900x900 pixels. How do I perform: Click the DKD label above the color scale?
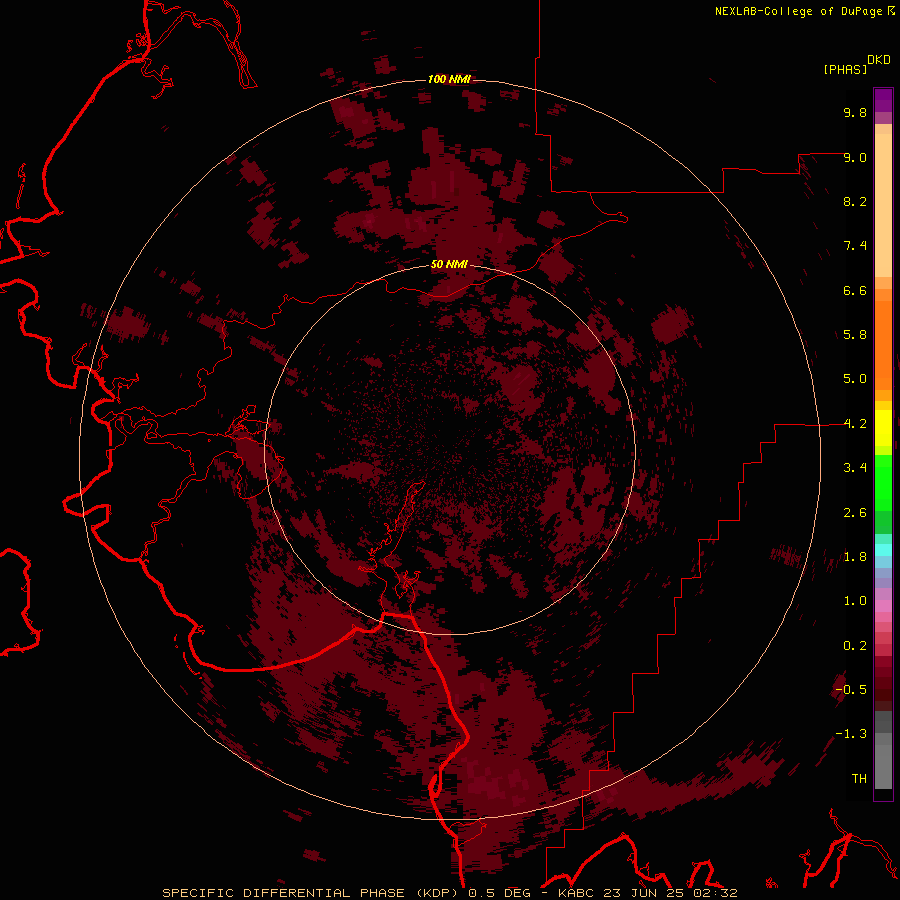tap(879, 59)
